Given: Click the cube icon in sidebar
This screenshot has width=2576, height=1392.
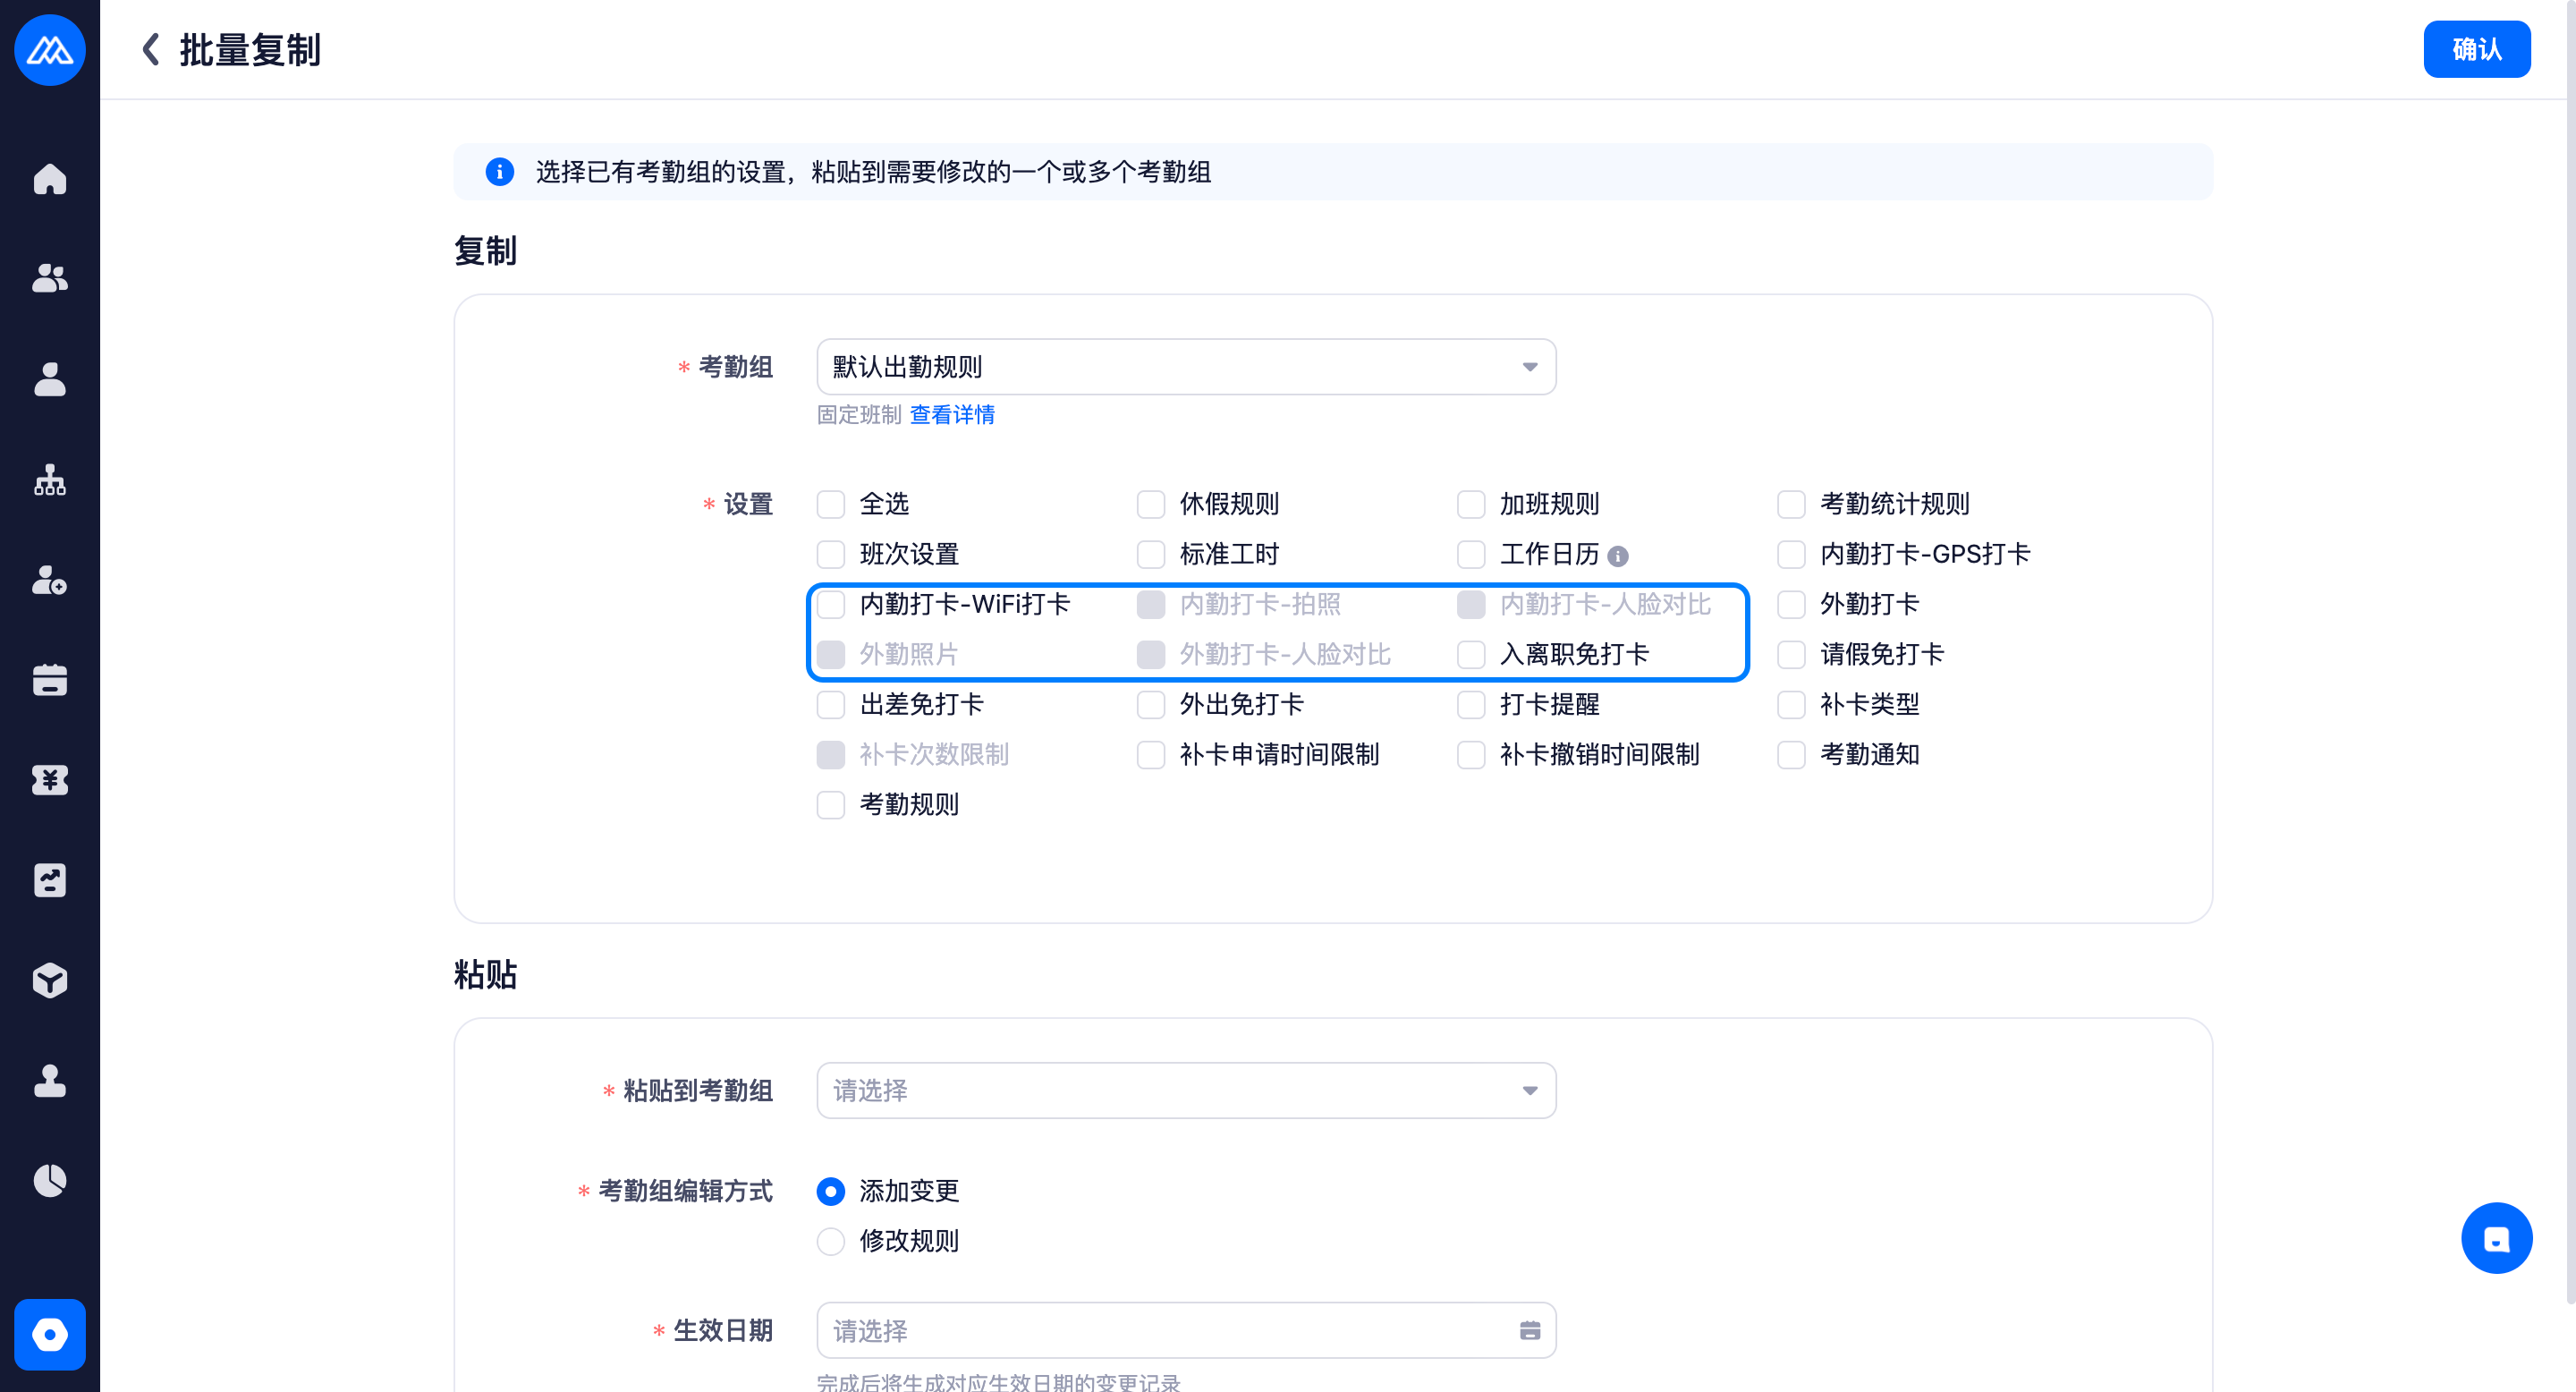Looking at the screenshot, I should click(x=49, y=980).
